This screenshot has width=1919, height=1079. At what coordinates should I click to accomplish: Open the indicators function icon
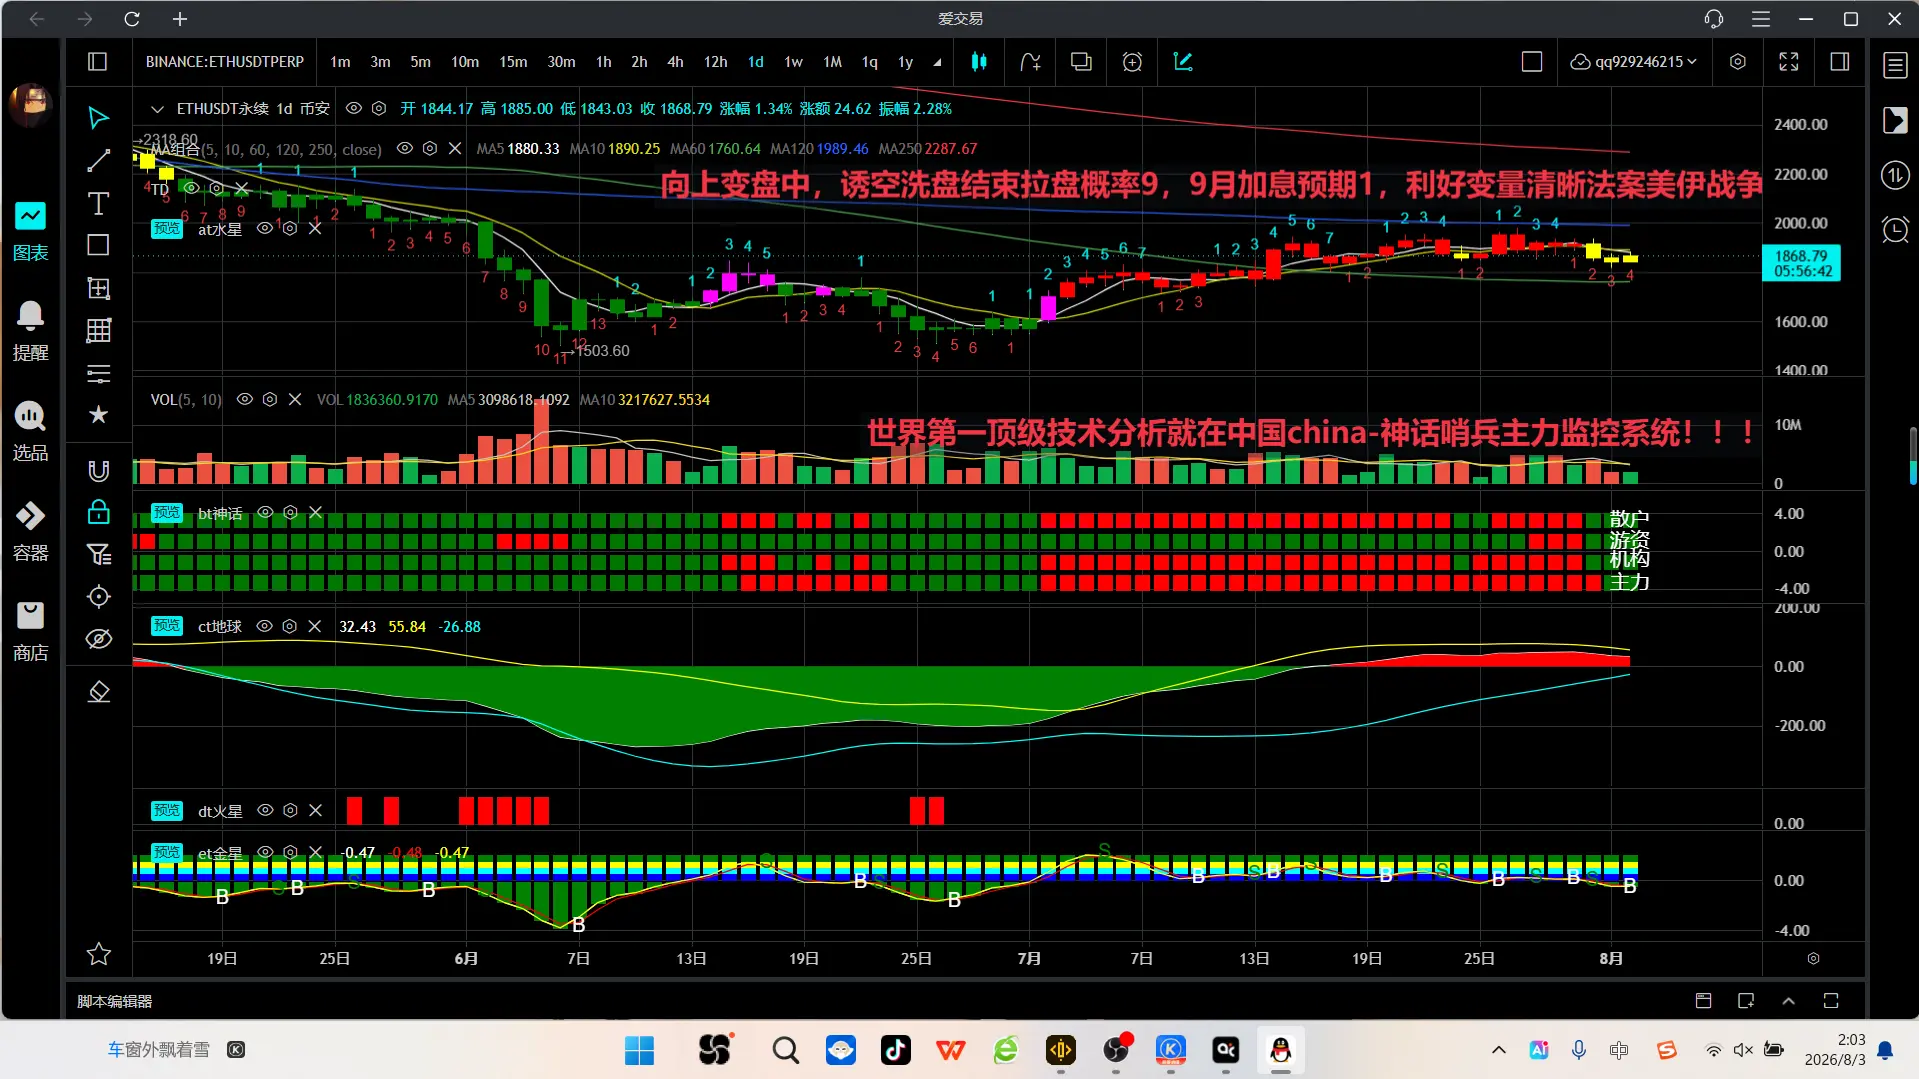click(1030, 62)
